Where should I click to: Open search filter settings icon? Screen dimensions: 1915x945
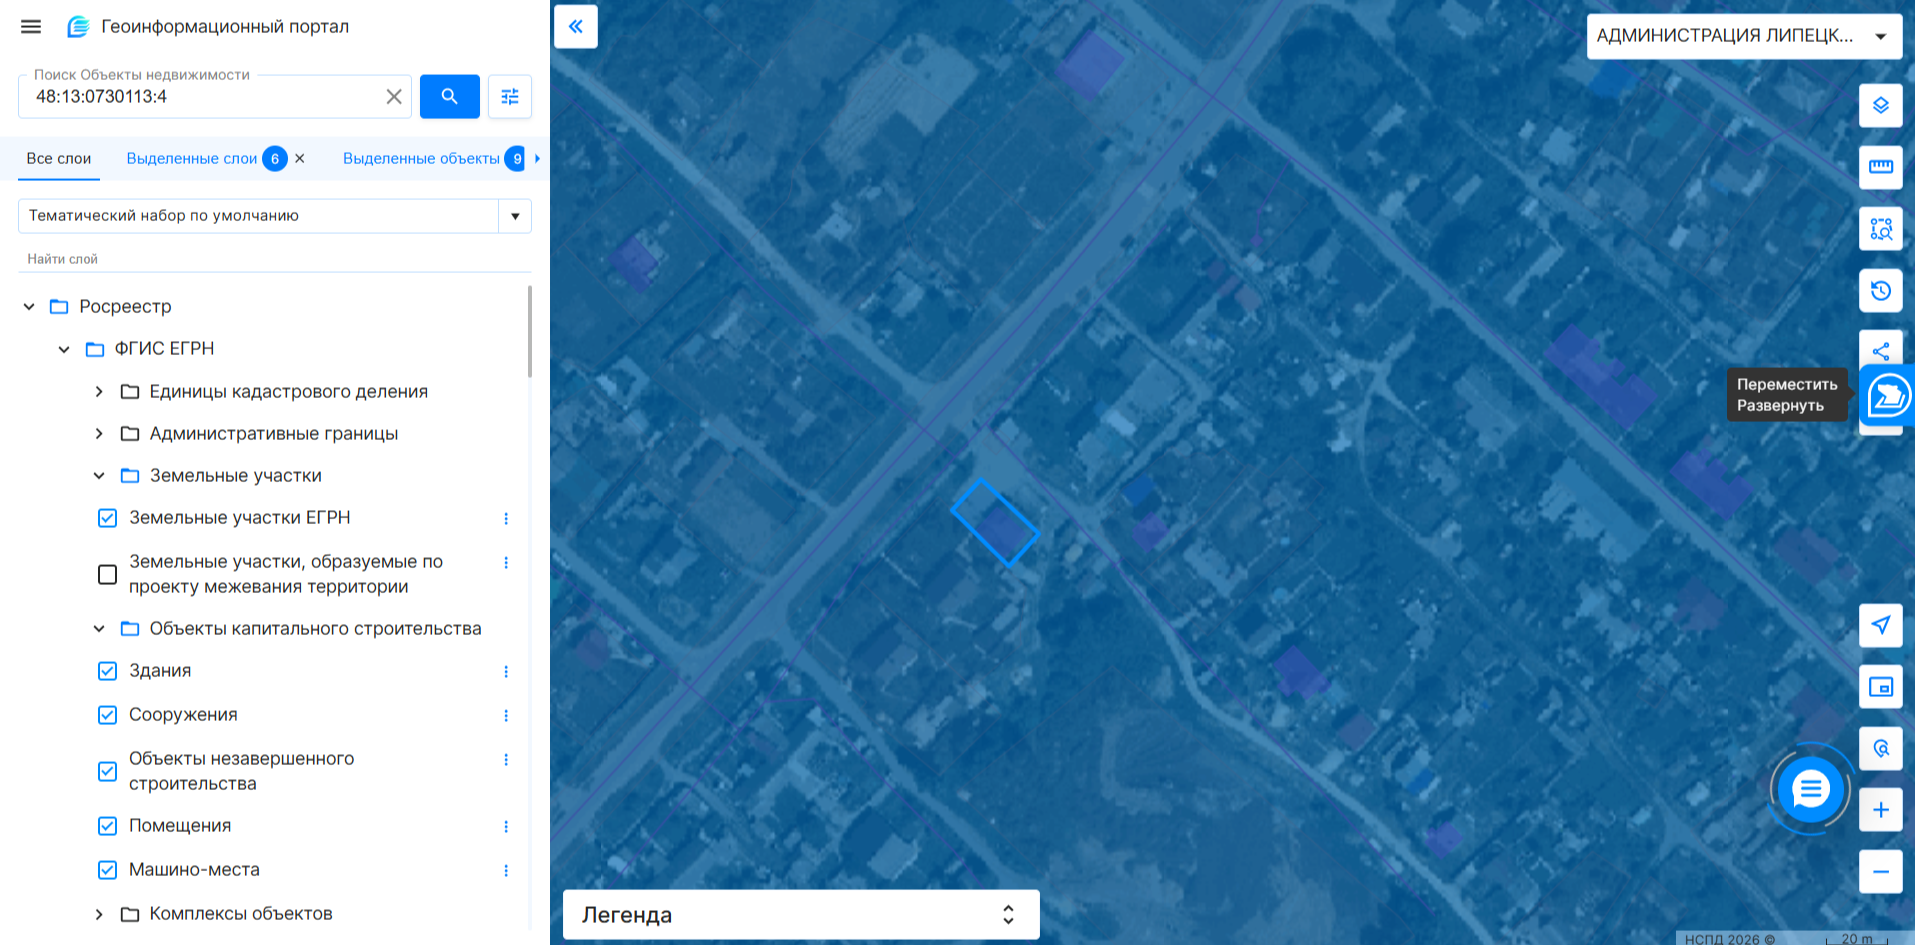(510, 97)
